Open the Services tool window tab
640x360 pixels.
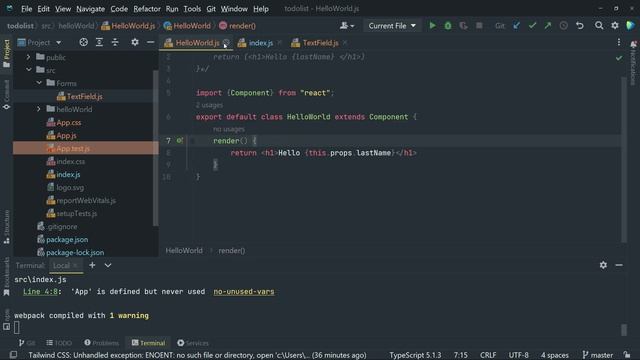point(193,343)
